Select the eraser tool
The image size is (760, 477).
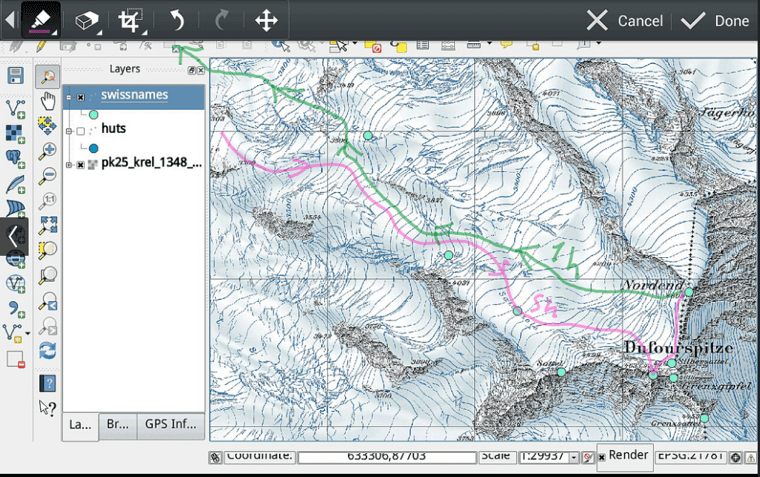[87, 20]
